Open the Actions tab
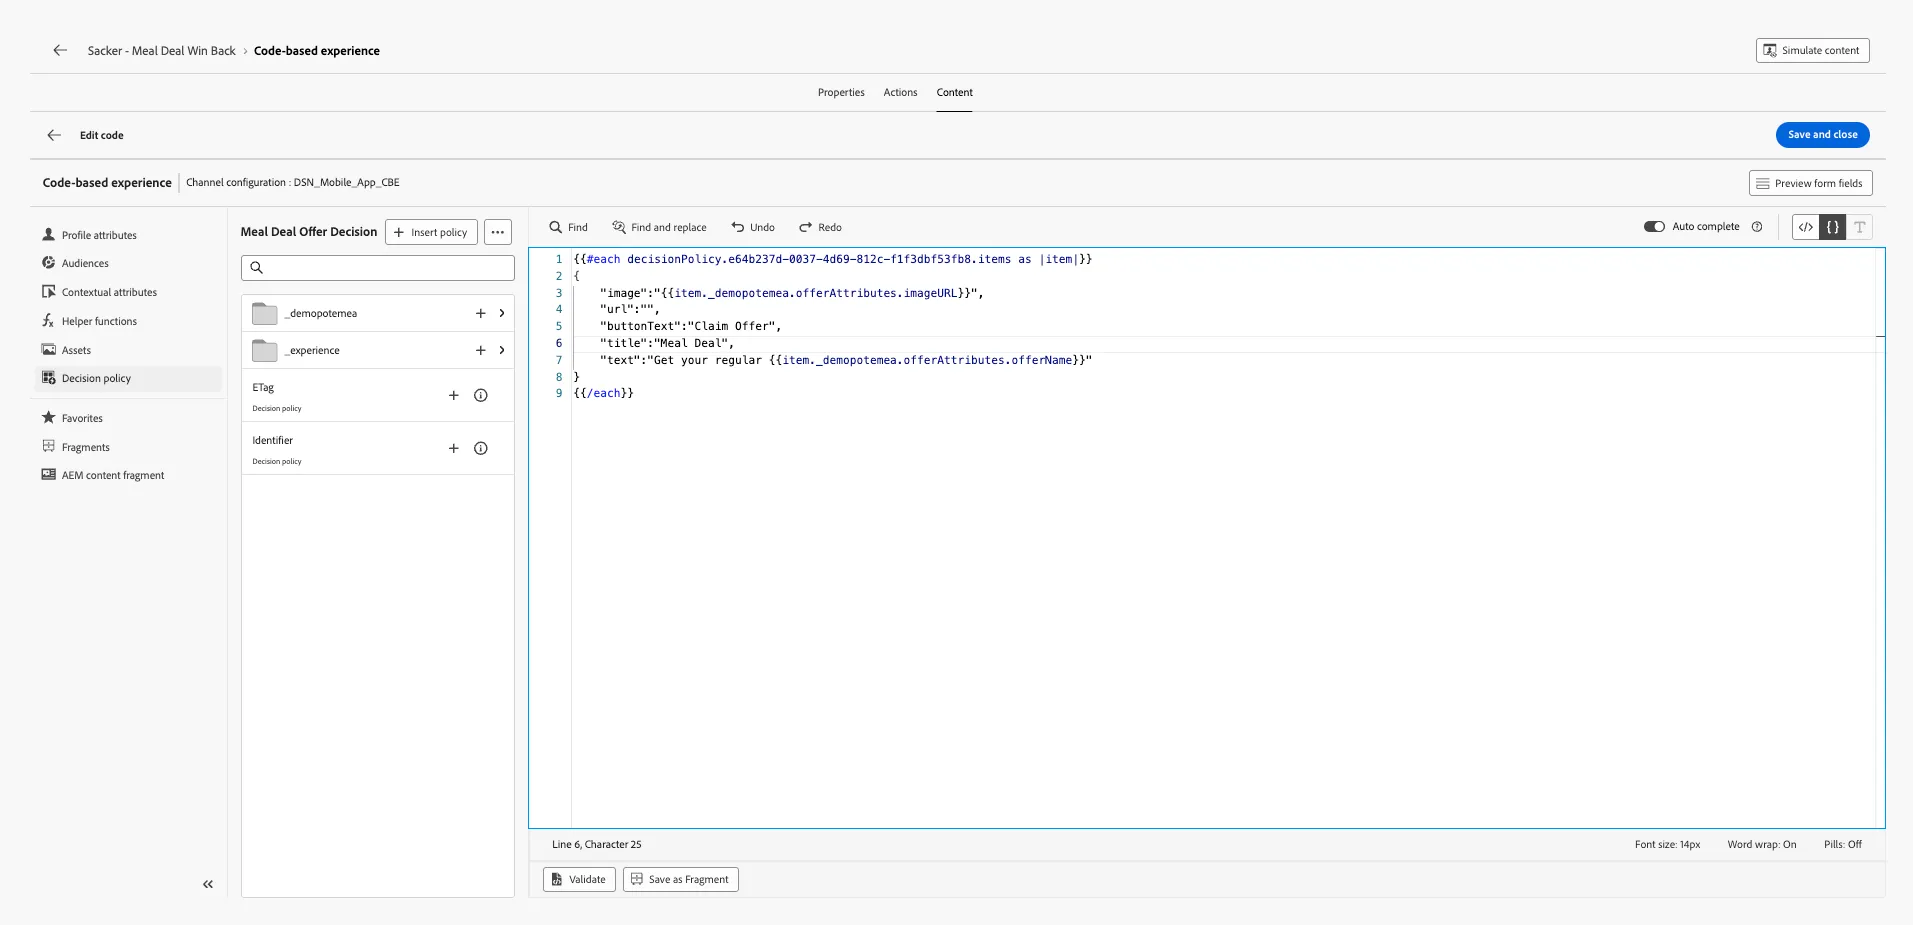This screenshot has width=1913, height=925. 900,92
